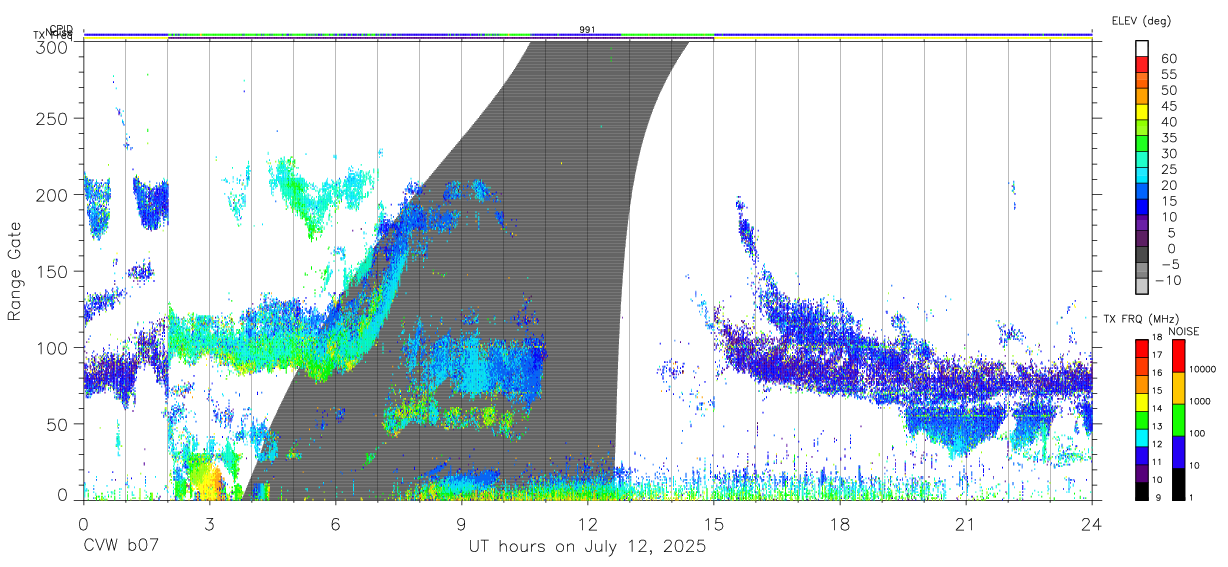The width and height of the screenshot is (1228, 567).
Task: Click the '12' UT hour tick label
Action: pyautogui.click(x=588, y=523)
